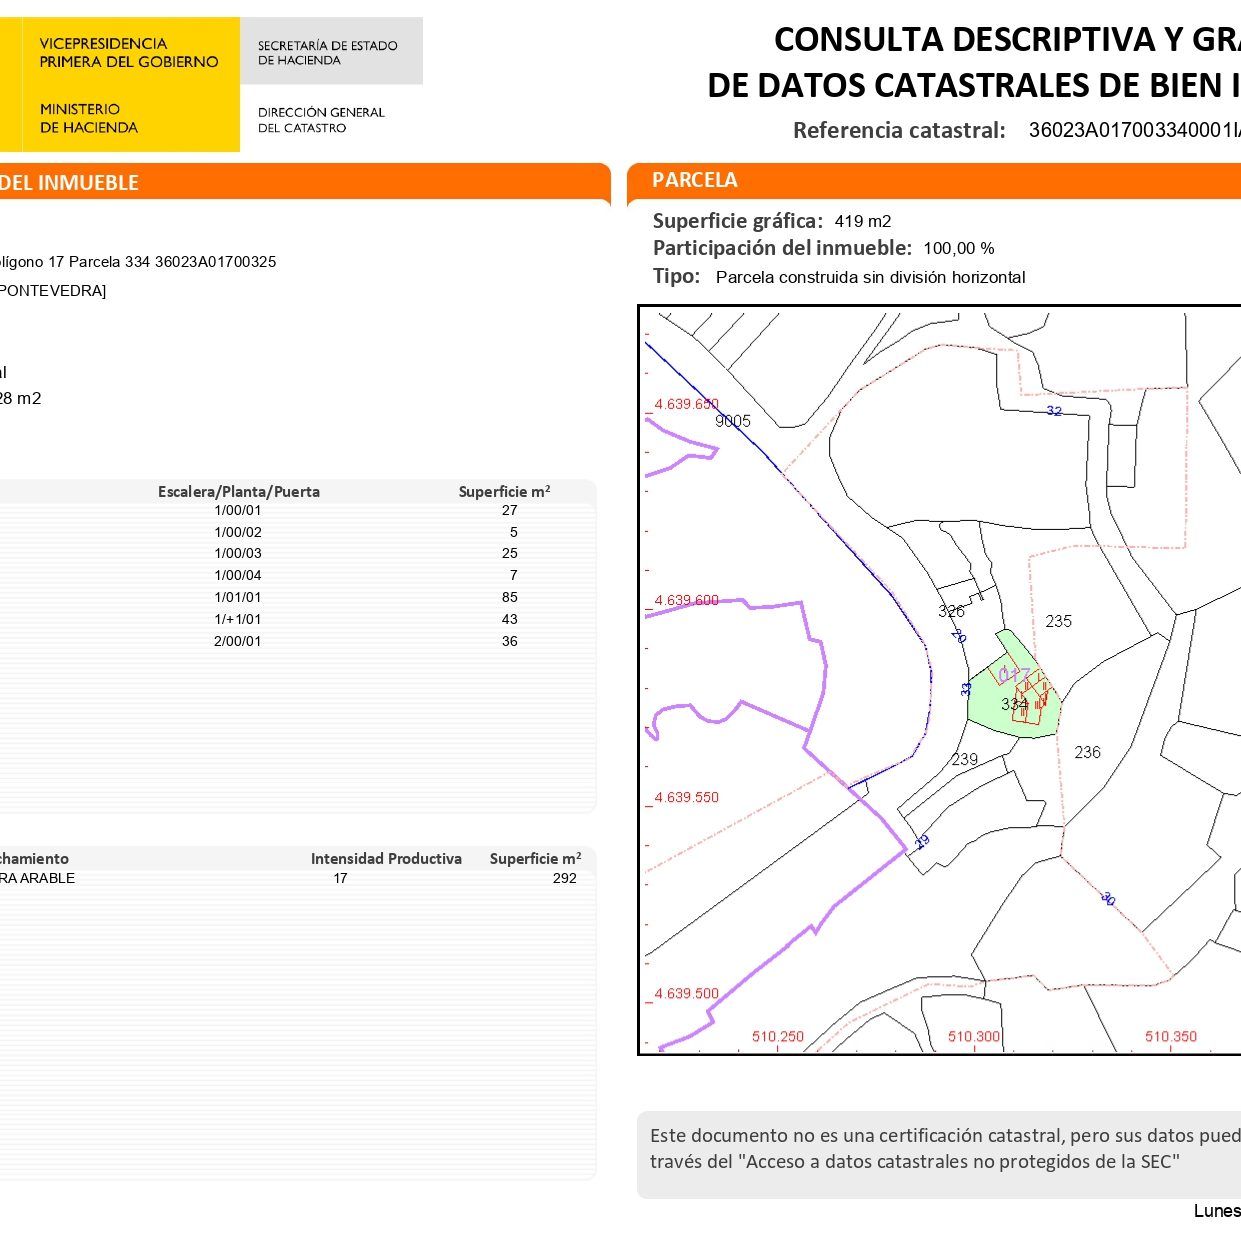Click 'Superficie m²' header of construction table
Image resolution: width=1241 pixels, height=1241 pixels.
coord(505,491)
